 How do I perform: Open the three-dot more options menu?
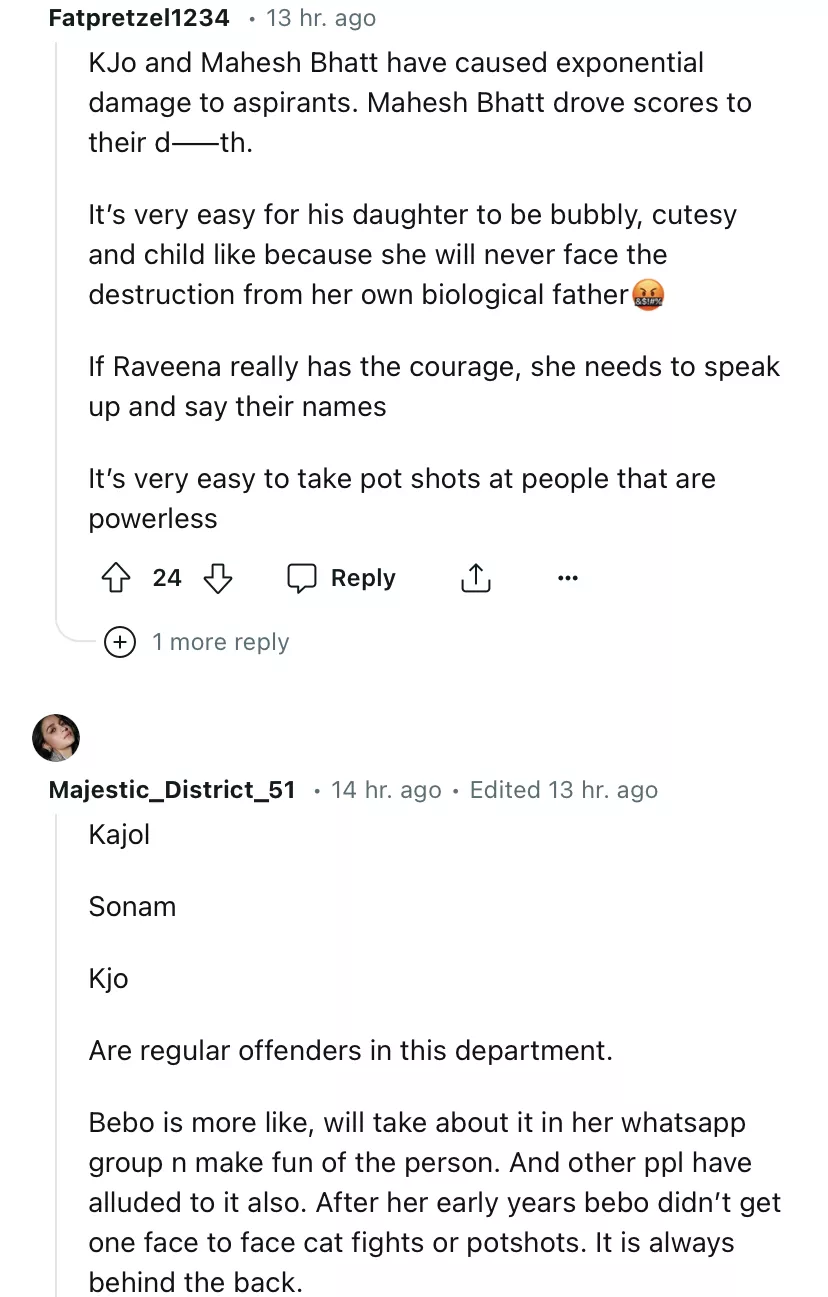click(567, 578)
